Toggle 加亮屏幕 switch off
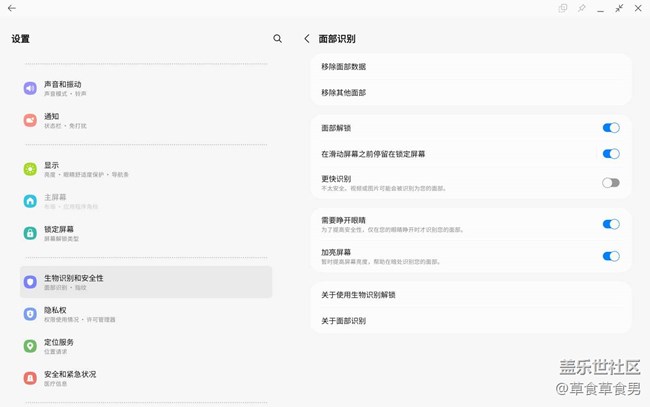 [x=610, y=256]
